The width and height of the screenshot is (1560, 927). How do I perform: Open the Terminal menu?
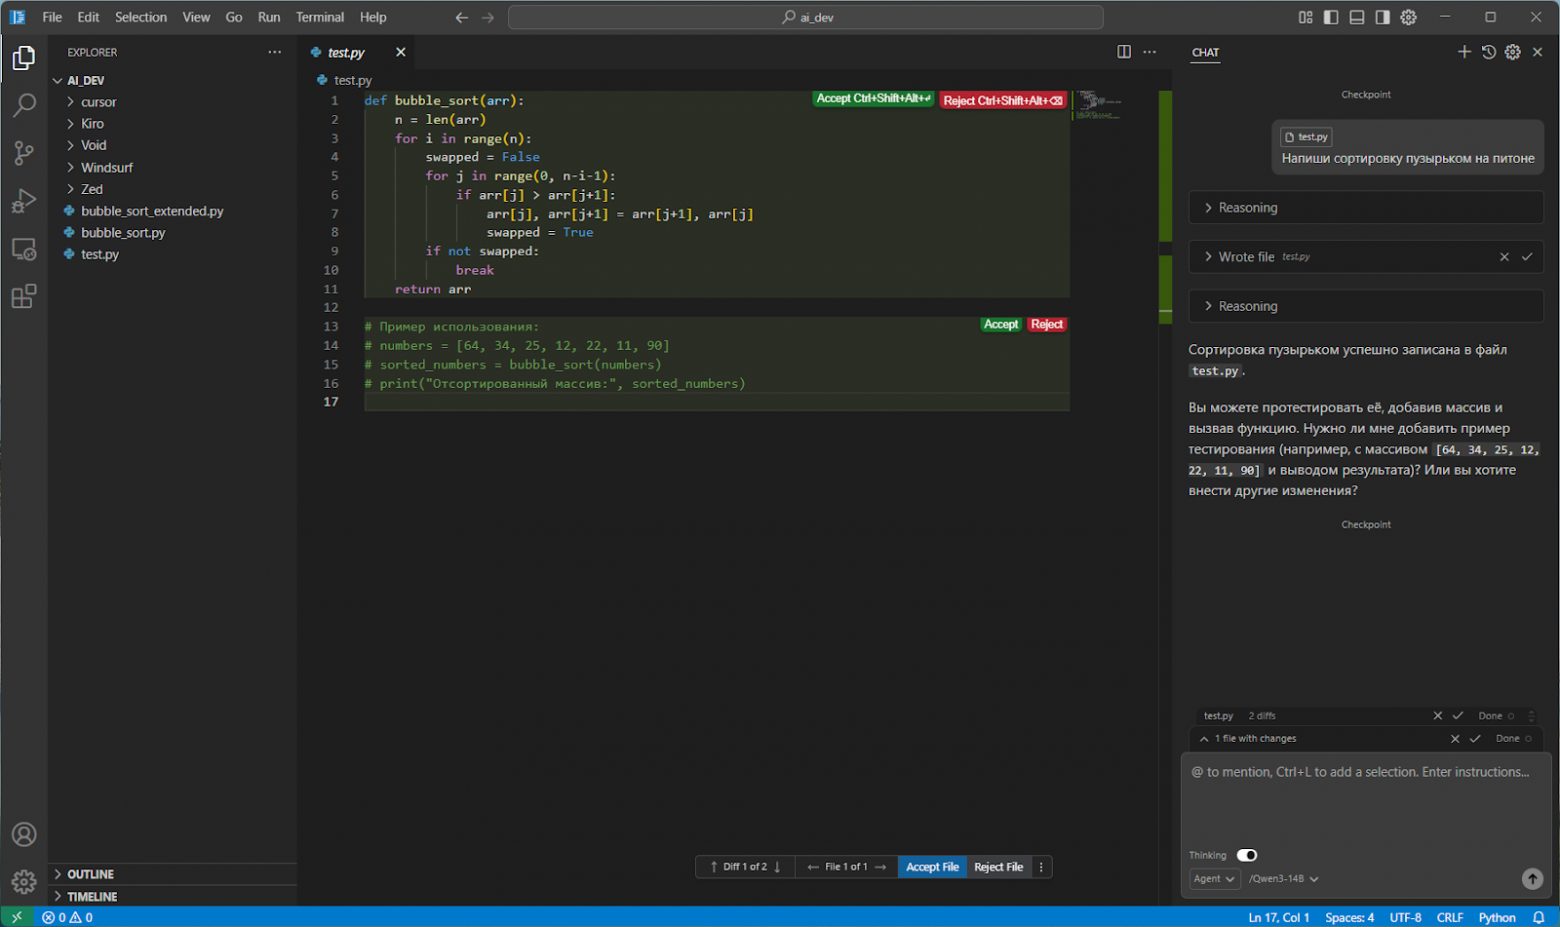point(319,17)
